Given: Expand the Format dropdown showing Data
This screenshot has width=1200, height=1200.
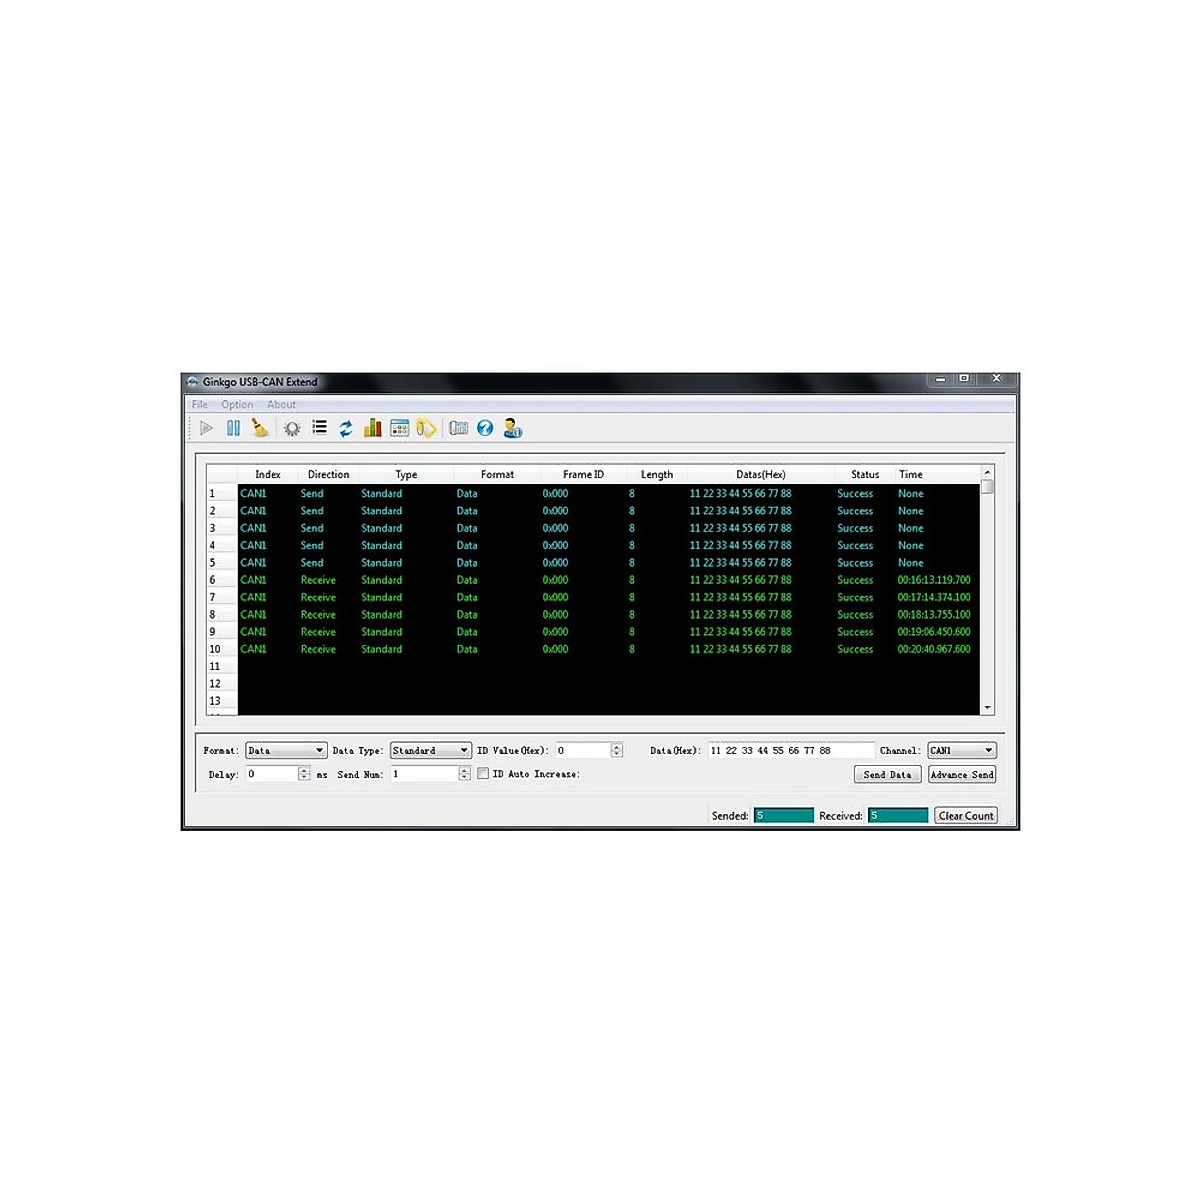Looking at the screenshot, I should pyautogui.click(x=286, y=750).
